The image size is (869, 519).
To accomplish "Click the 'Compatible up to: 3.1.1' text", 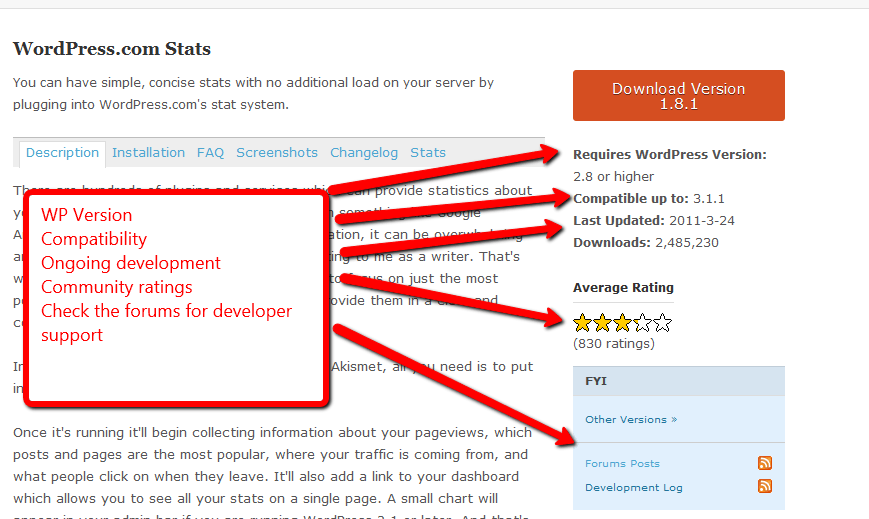I will [649, 199].
